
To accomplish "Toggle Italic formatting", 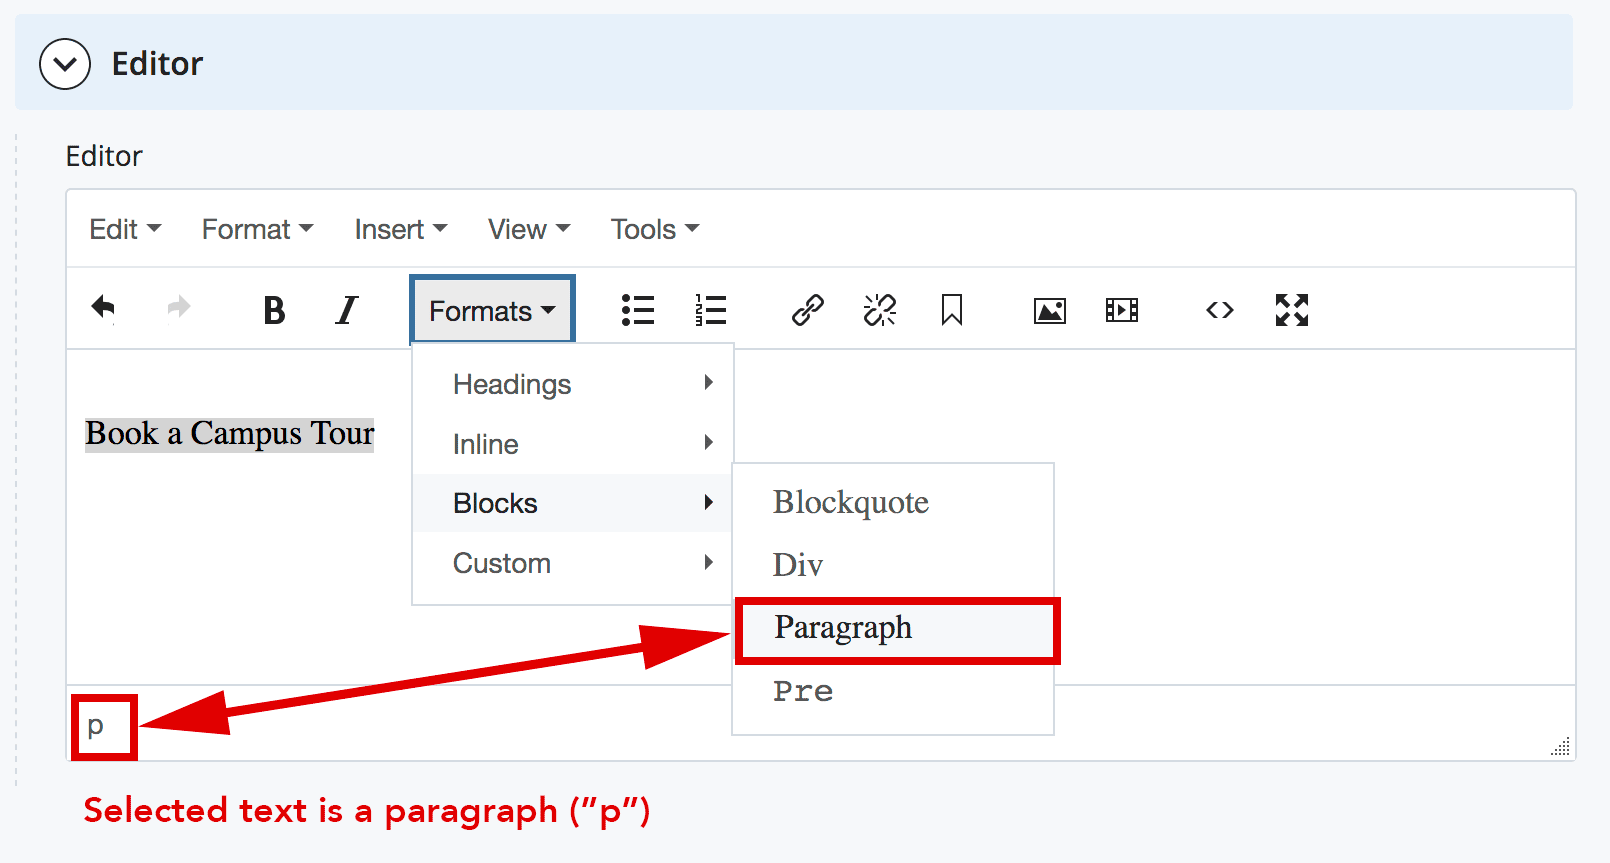I will [x=346, y=310].
